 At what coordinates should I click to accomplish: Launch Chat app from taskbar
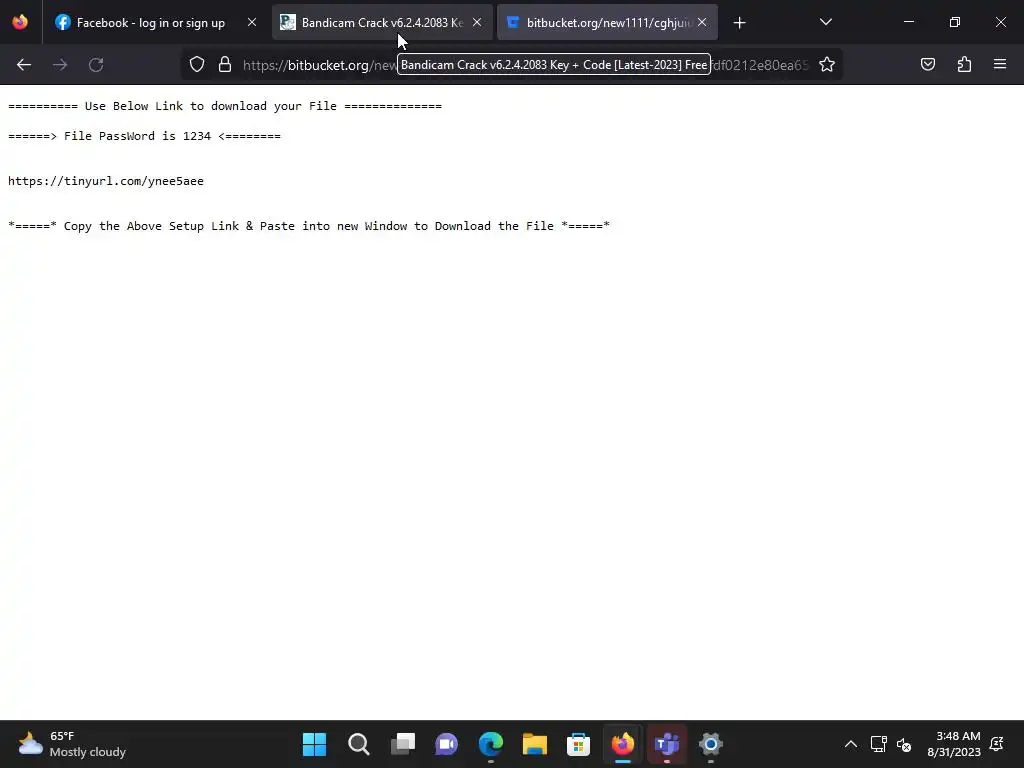pyautogui.click(x=447, y=744)
